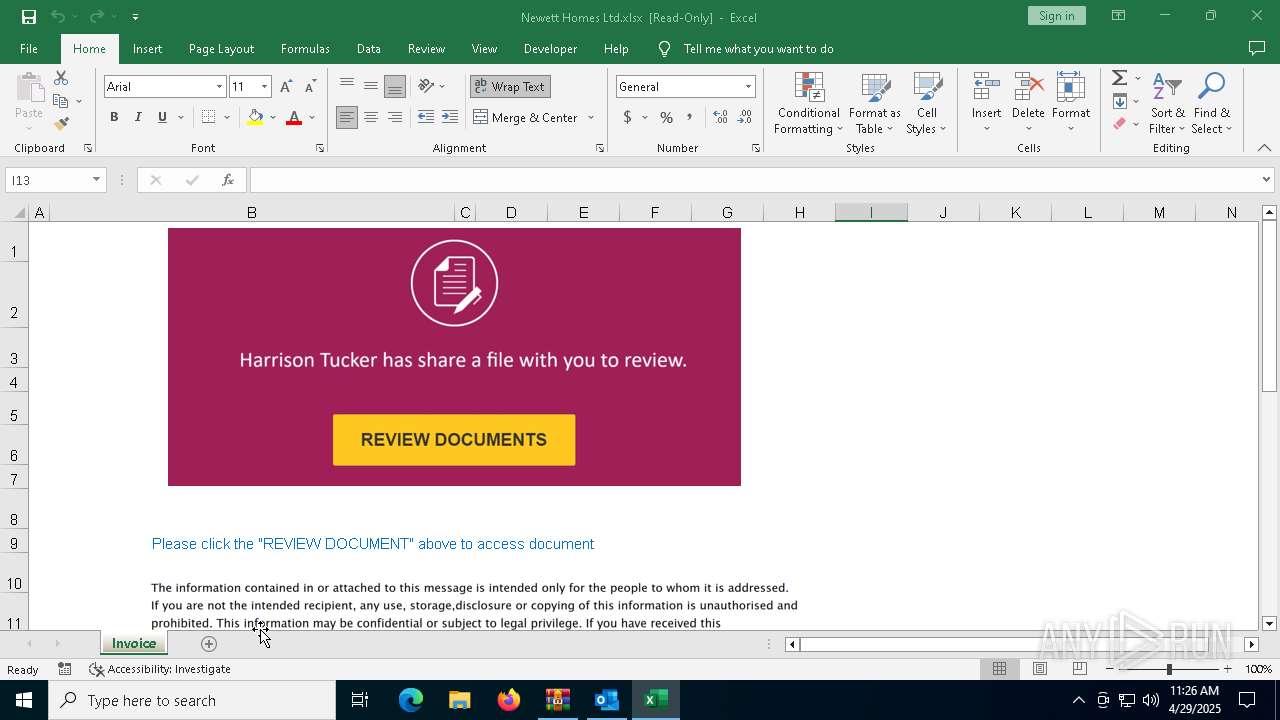Image resolution: width=1280 pixels, height=720 pixels.
Task: Apply the yellow fill color
Action: 255,117
